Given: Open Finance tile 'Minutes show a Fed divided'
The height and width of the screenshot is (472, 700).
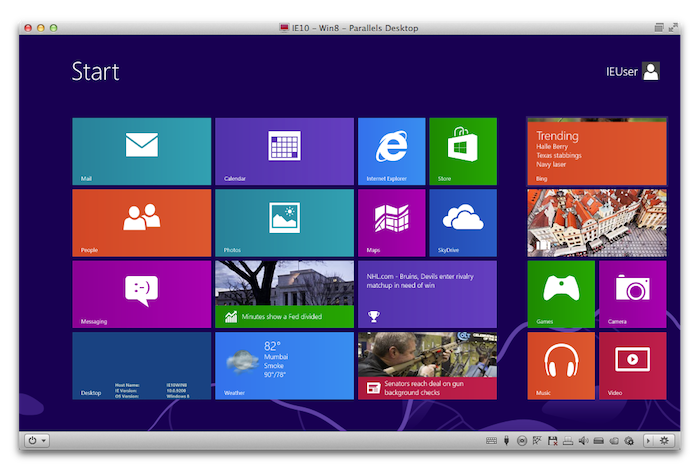Looking at the screenshot, I should [284, 294].
